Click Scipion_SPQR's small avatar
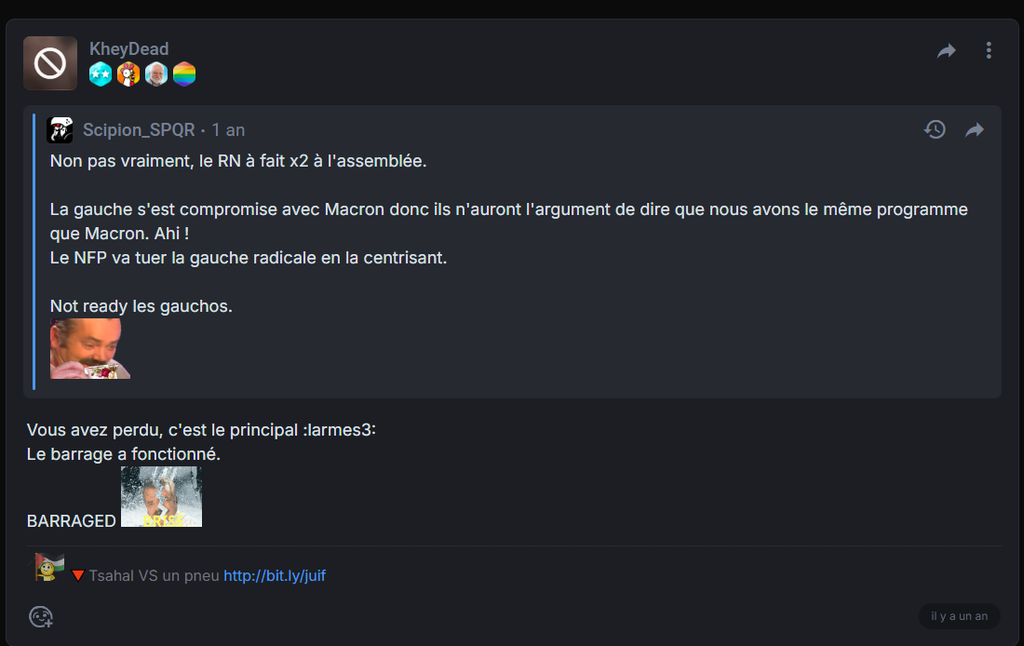The height and width of the screenshot is (646, 1024). (x=60, y=130)
